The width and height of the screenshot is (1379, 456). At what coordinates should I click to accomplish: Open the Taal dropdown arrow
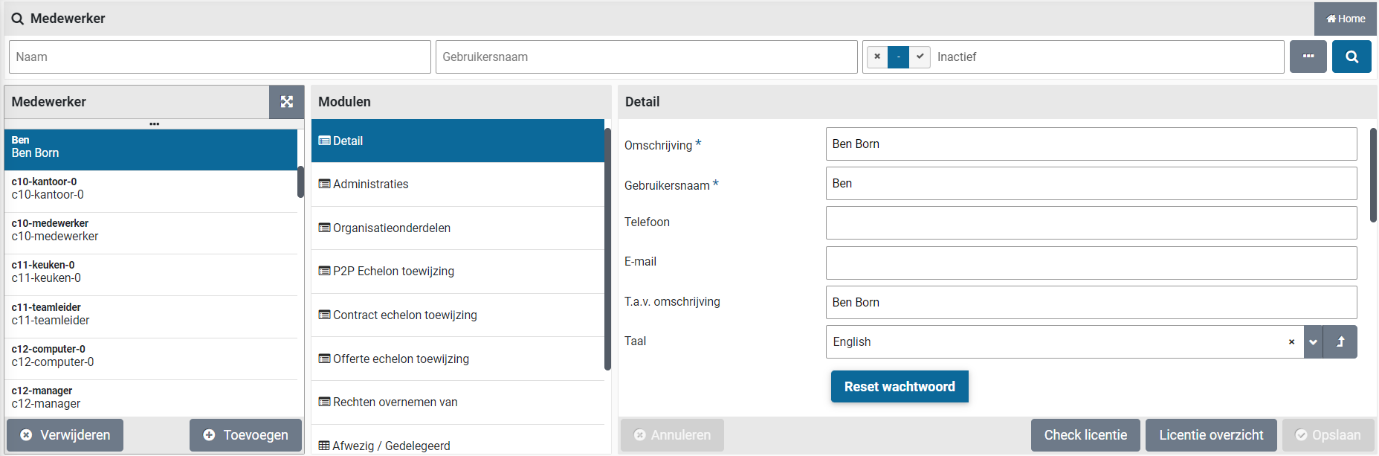click(x=1313, y=342)
